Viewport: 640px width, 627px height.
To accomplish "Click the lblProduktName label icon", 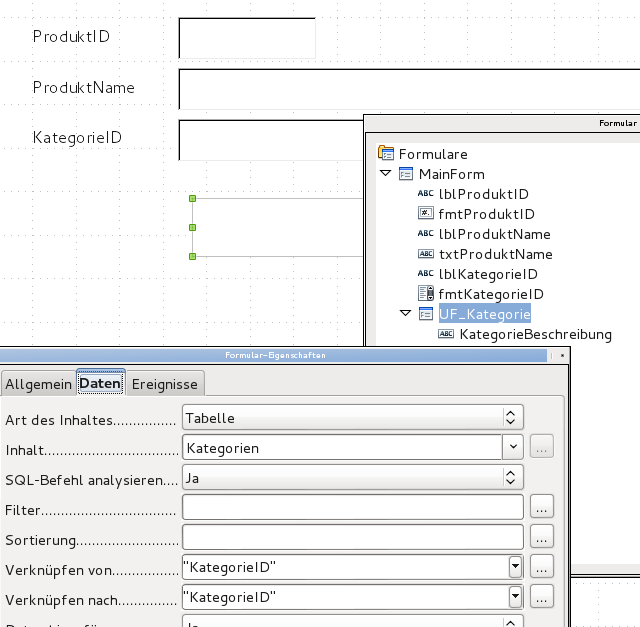I will [x=425, y=233].
